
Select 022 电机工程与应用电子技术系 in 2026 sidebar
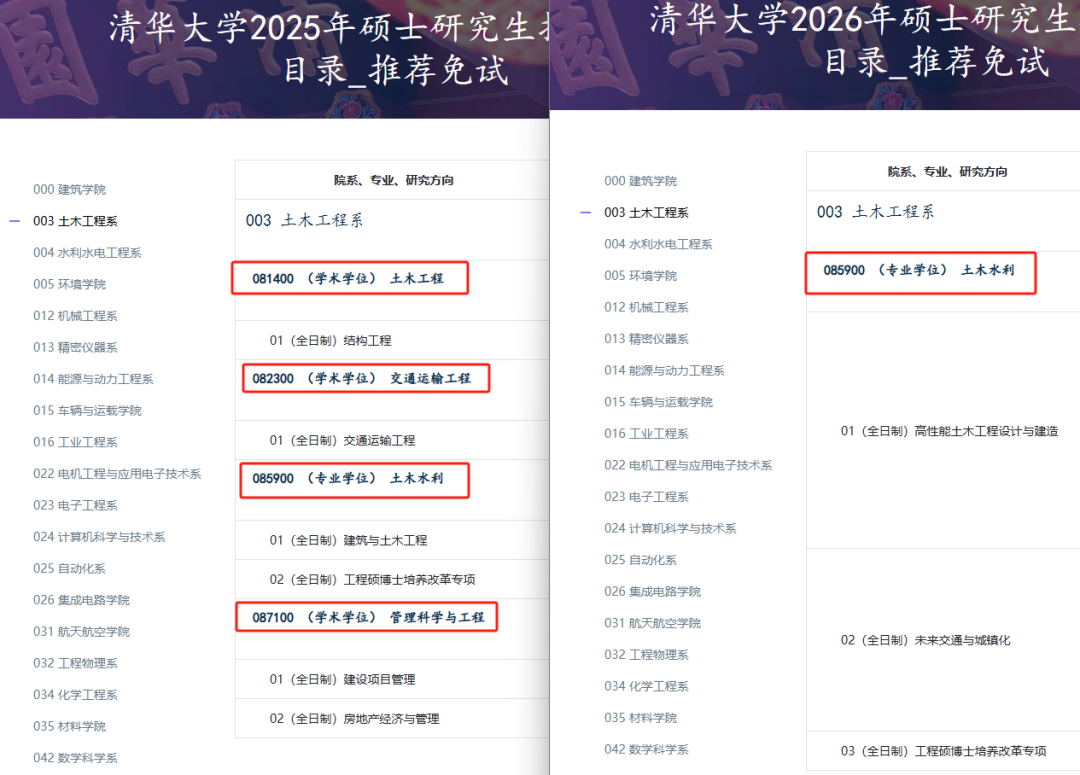click(x=688, y=466)
